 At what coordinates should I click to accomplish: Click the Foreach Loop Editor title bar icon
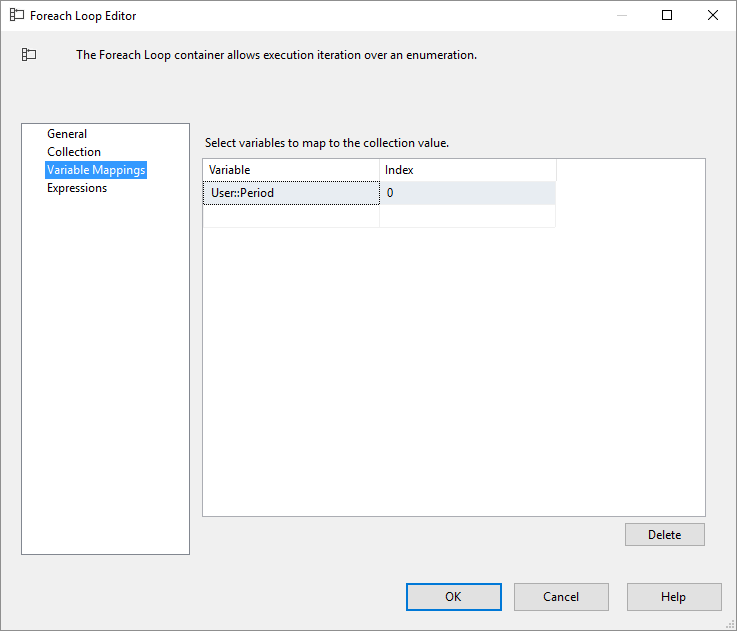point(17,15)
